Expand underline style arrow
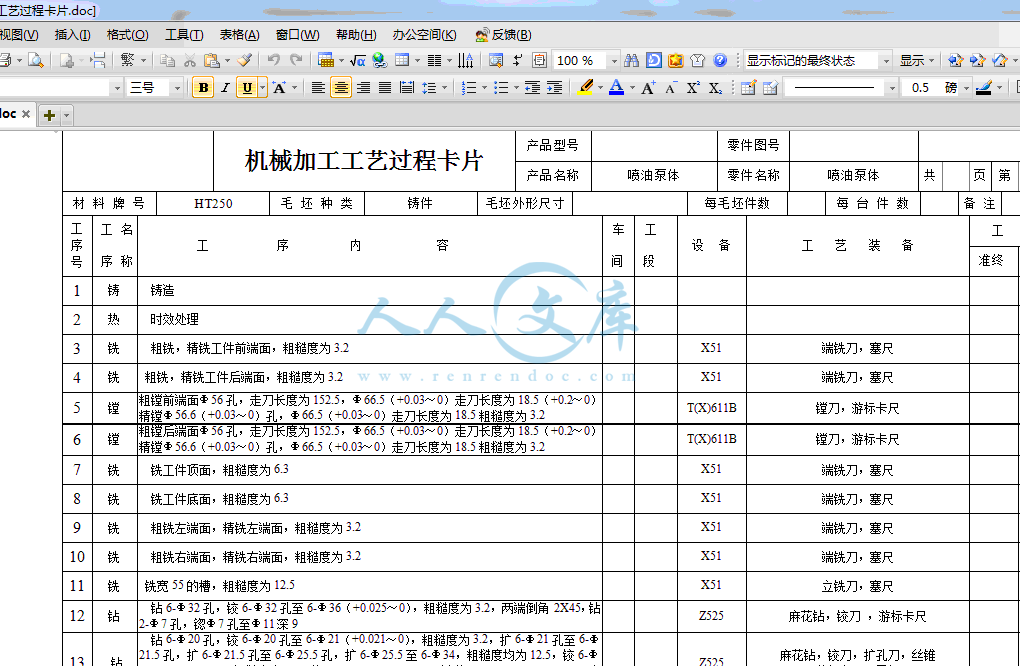Image resolution: width=1020 pixels, height=666 pixels. [262, 88]
